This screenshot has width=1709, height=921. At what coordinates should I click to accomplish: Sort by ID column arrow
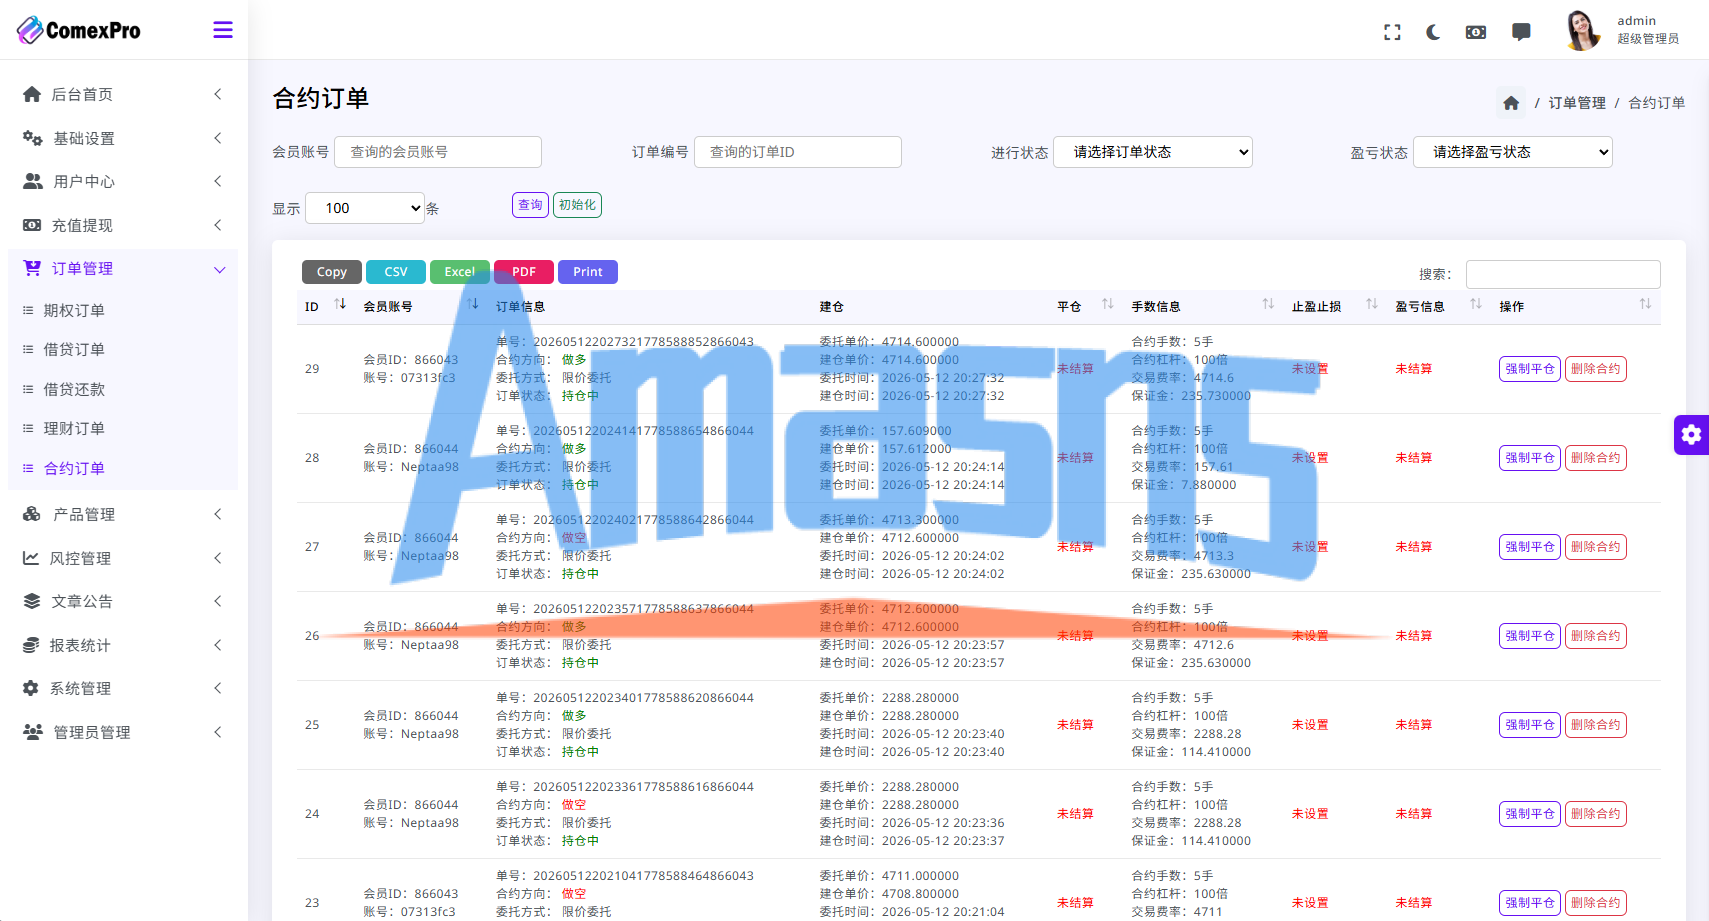click(340, 304)
